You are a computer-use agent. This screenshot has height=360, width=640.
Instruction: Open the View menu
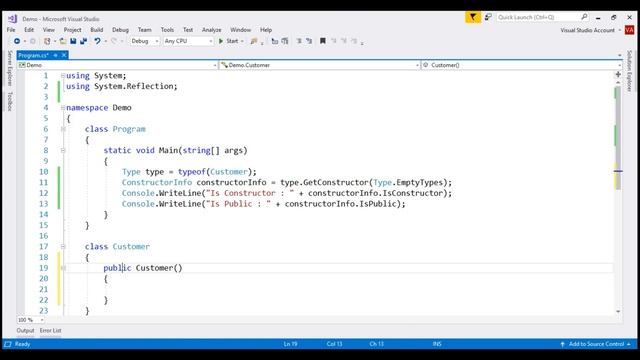pos(49,30)
